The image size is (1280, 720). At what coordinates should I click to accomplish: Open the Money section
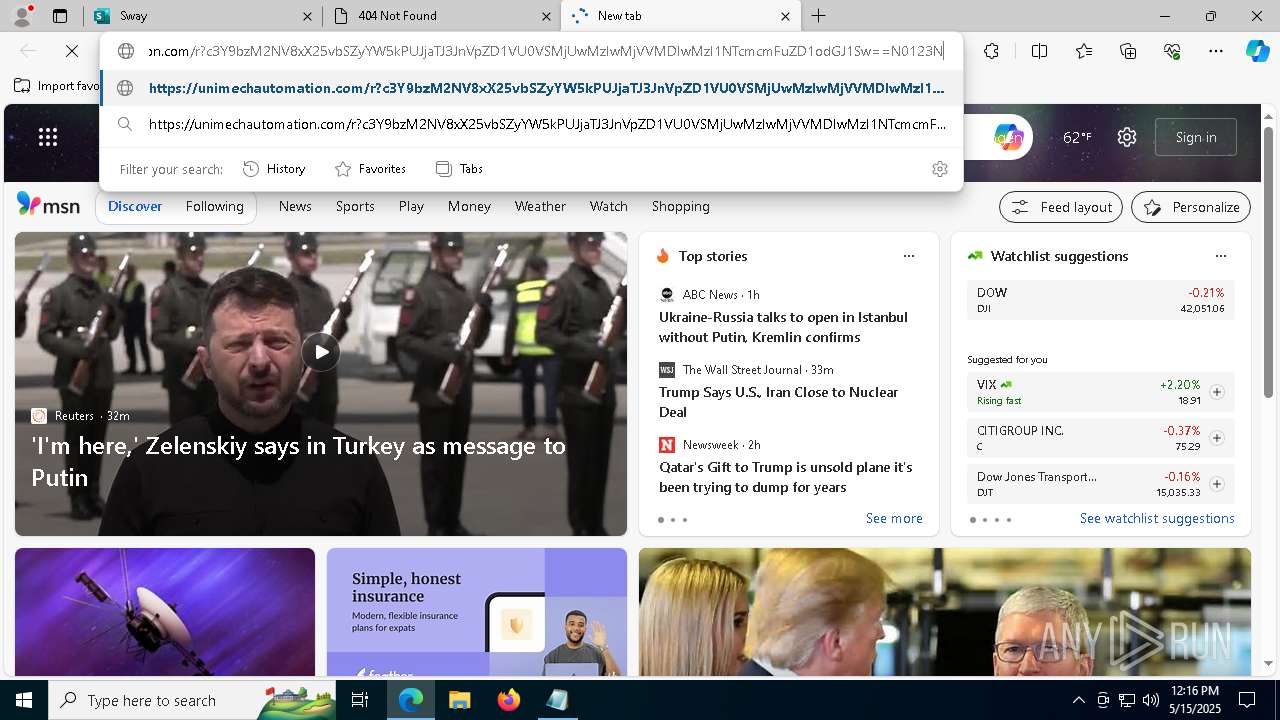pyautogui.click(x=469, y=206)
